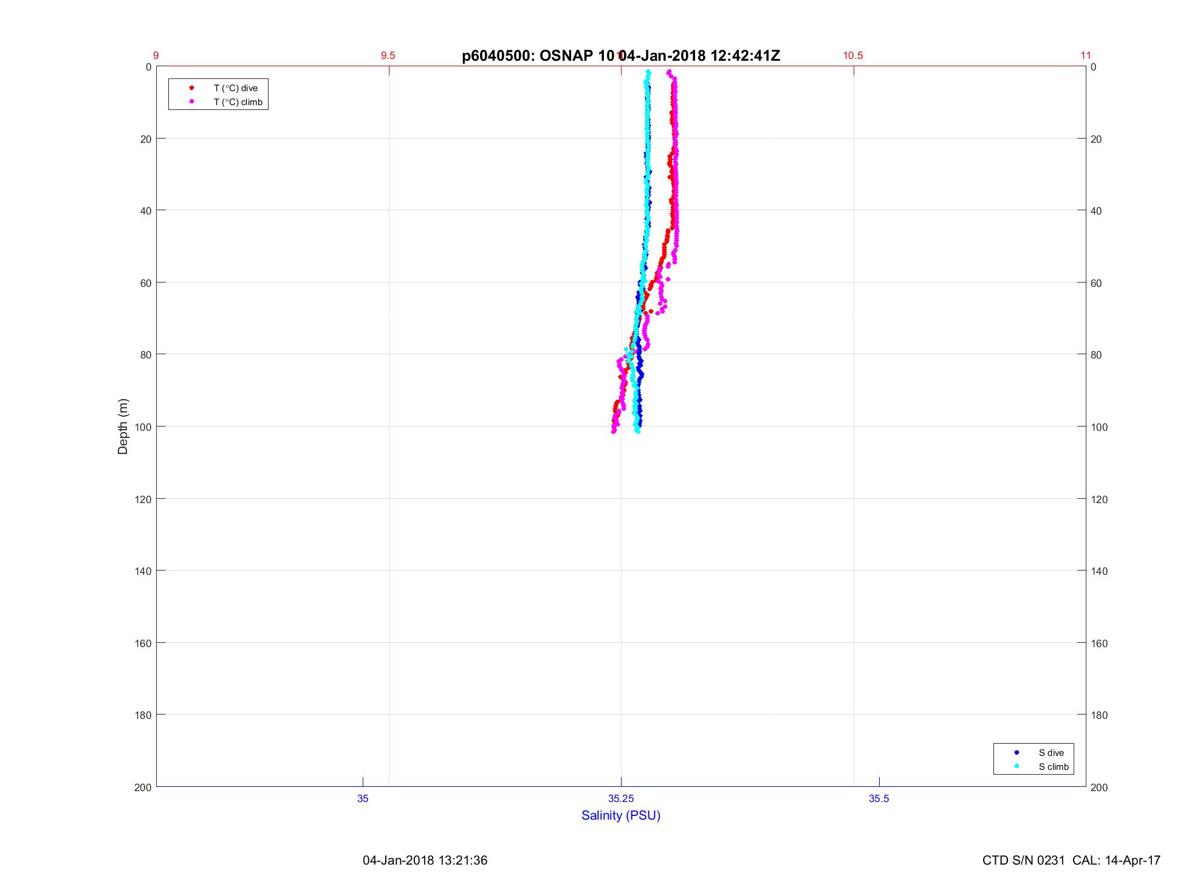Click the 140 tick on right depth axis

(1100, 571)
